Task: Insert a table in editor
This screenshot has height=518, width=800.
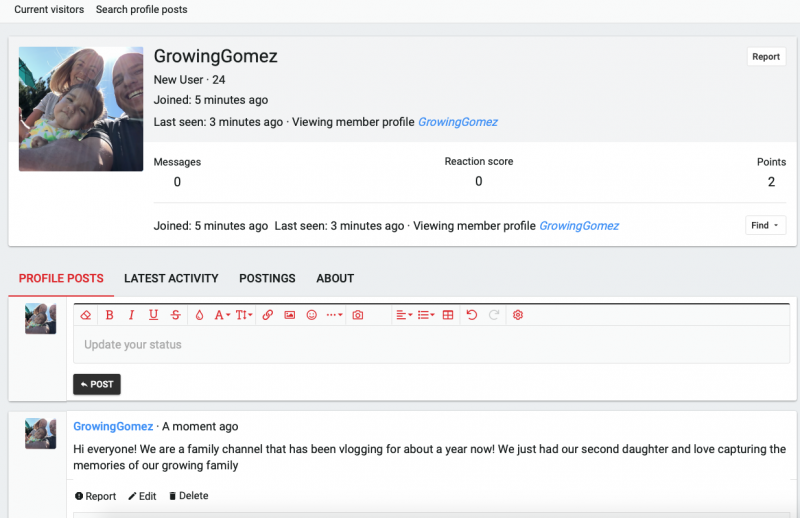Action: [448, 315]
